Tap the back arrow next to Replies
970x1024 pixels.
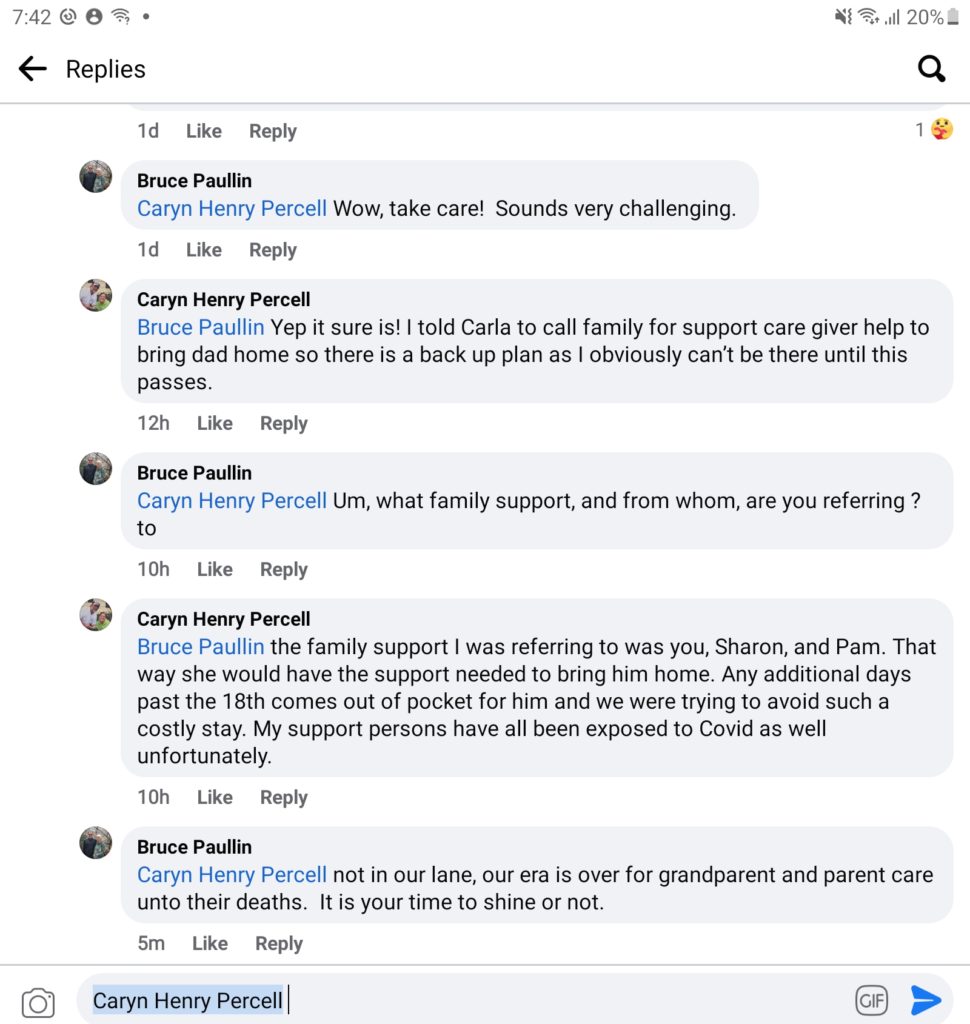tap(33, 69)
